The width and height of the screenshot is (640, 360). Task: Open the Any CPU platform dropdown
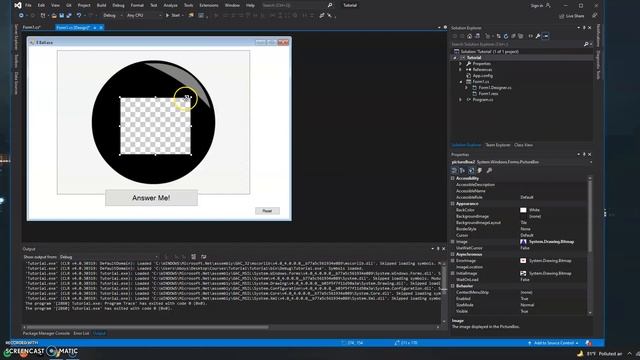(x=144, y=16)
